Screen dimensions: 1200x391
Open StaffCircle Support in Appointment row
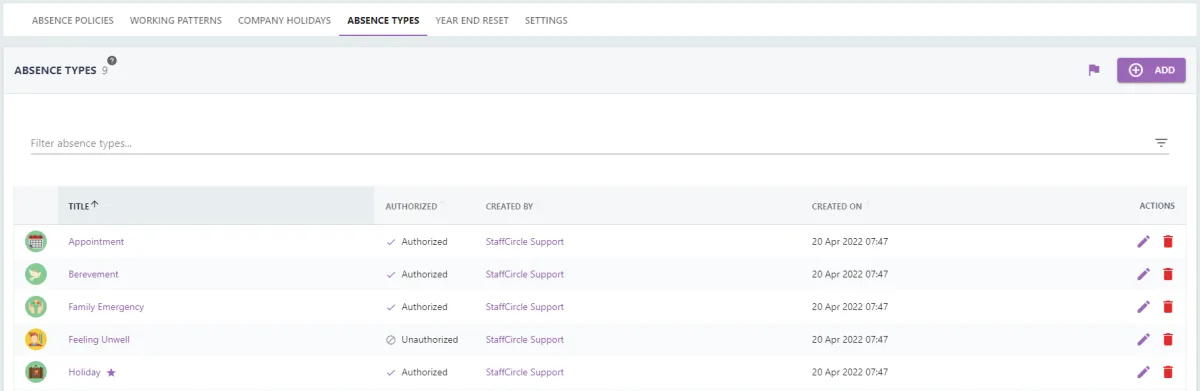tap(525, 241)
